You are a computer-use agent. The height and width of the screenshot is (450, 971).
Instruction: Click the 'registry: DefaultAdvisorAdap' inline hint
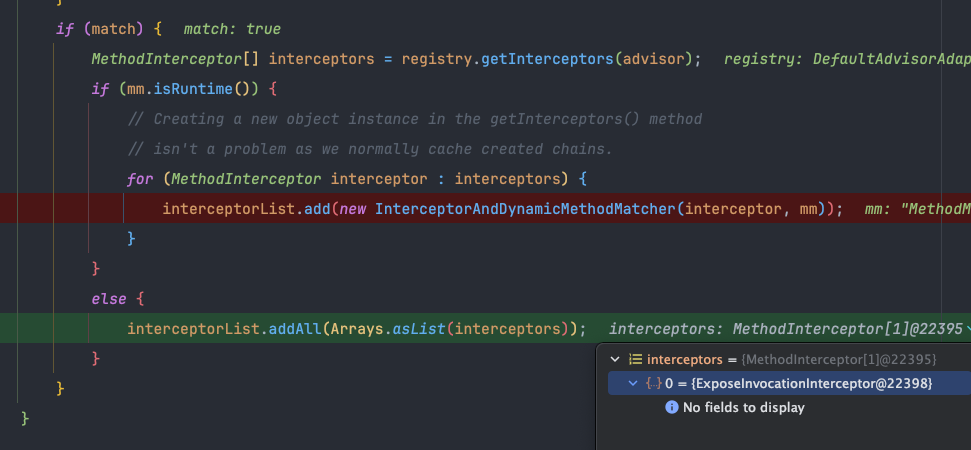click(x=847, y=59)
